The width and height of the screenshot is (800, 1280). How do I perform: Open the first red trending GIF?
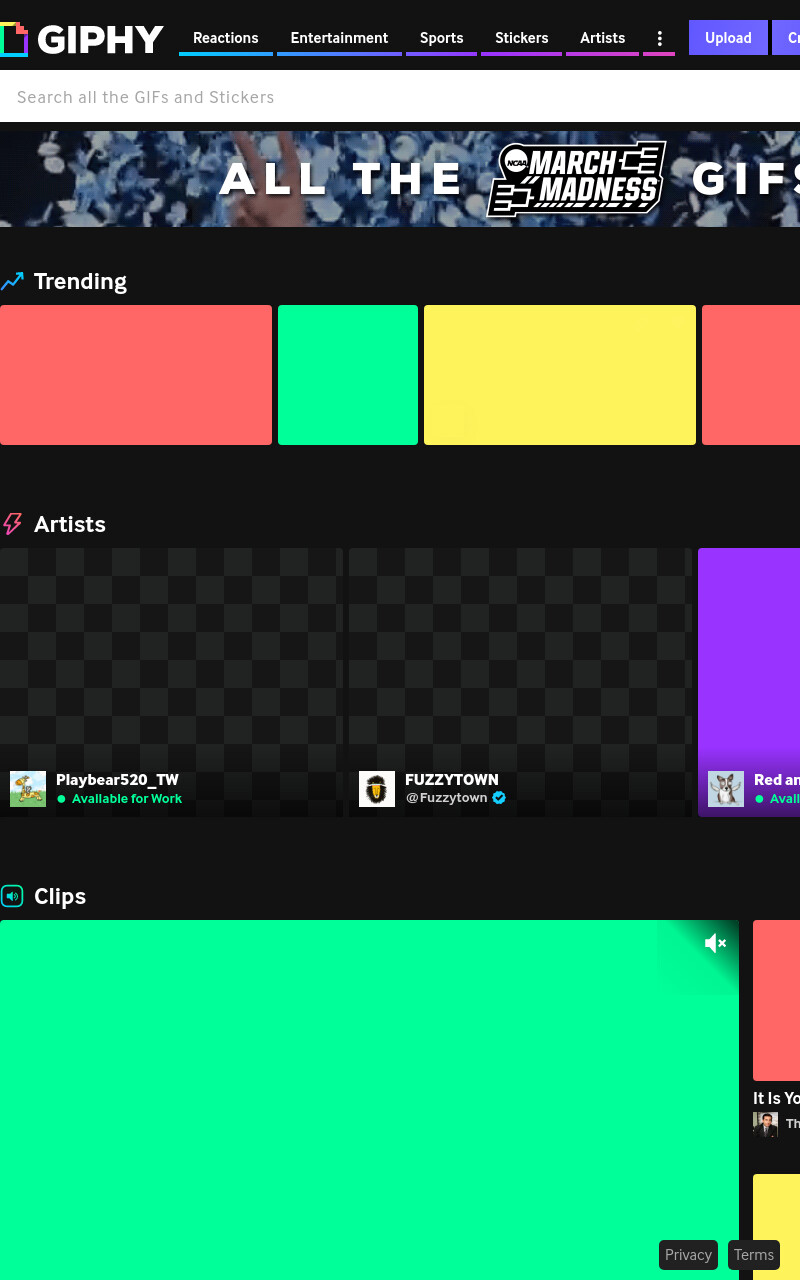136,375
